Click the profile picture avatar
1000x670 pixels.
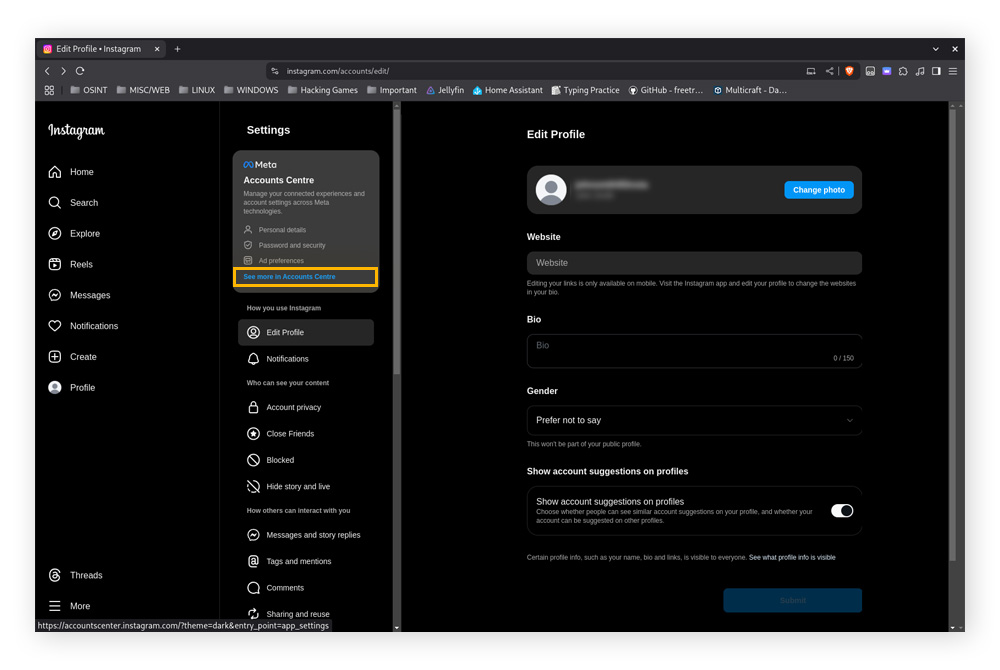[x=551, y=190]
